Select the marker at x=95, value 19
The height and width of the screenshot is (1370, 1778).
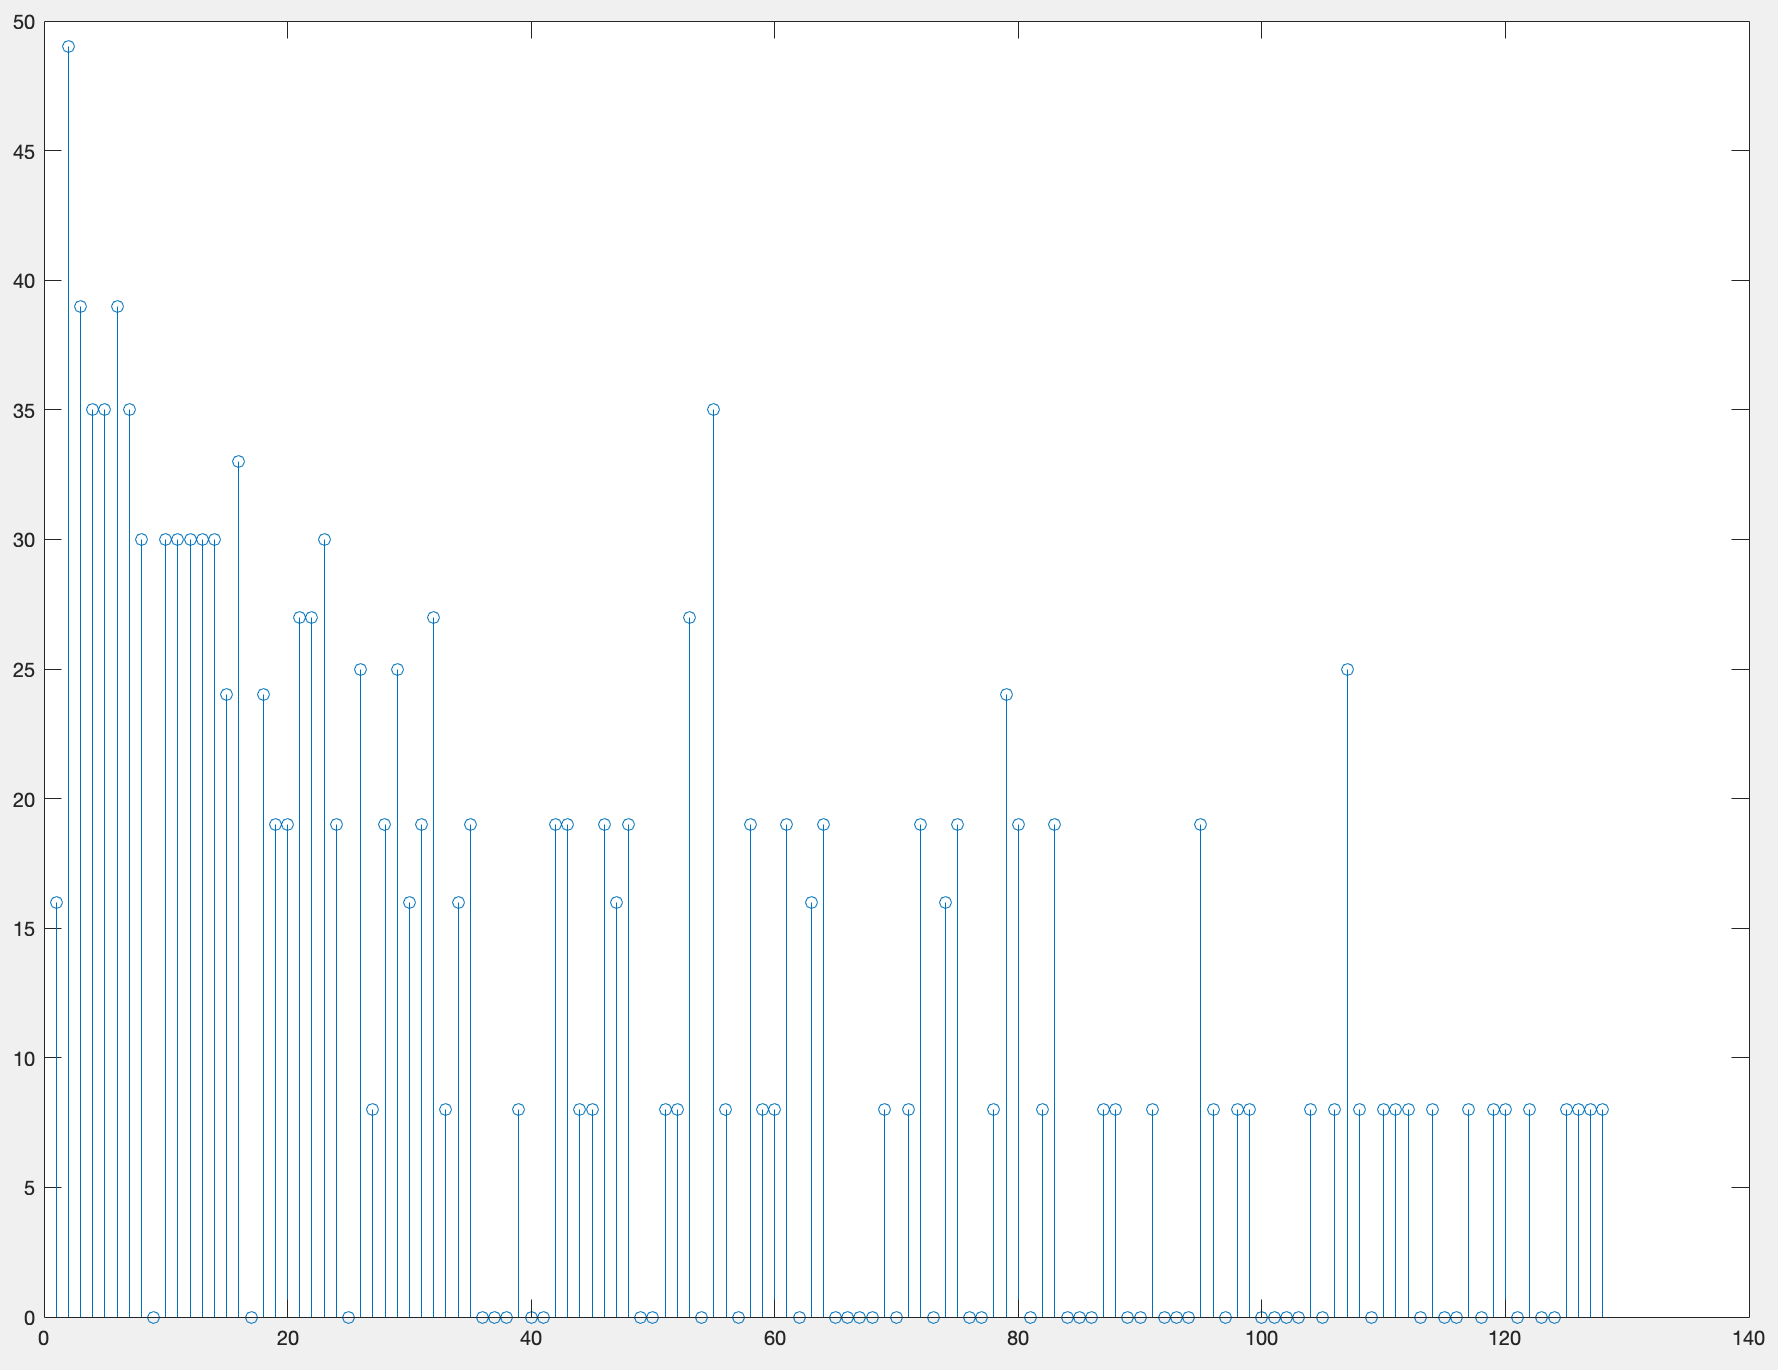[1200, 825]
